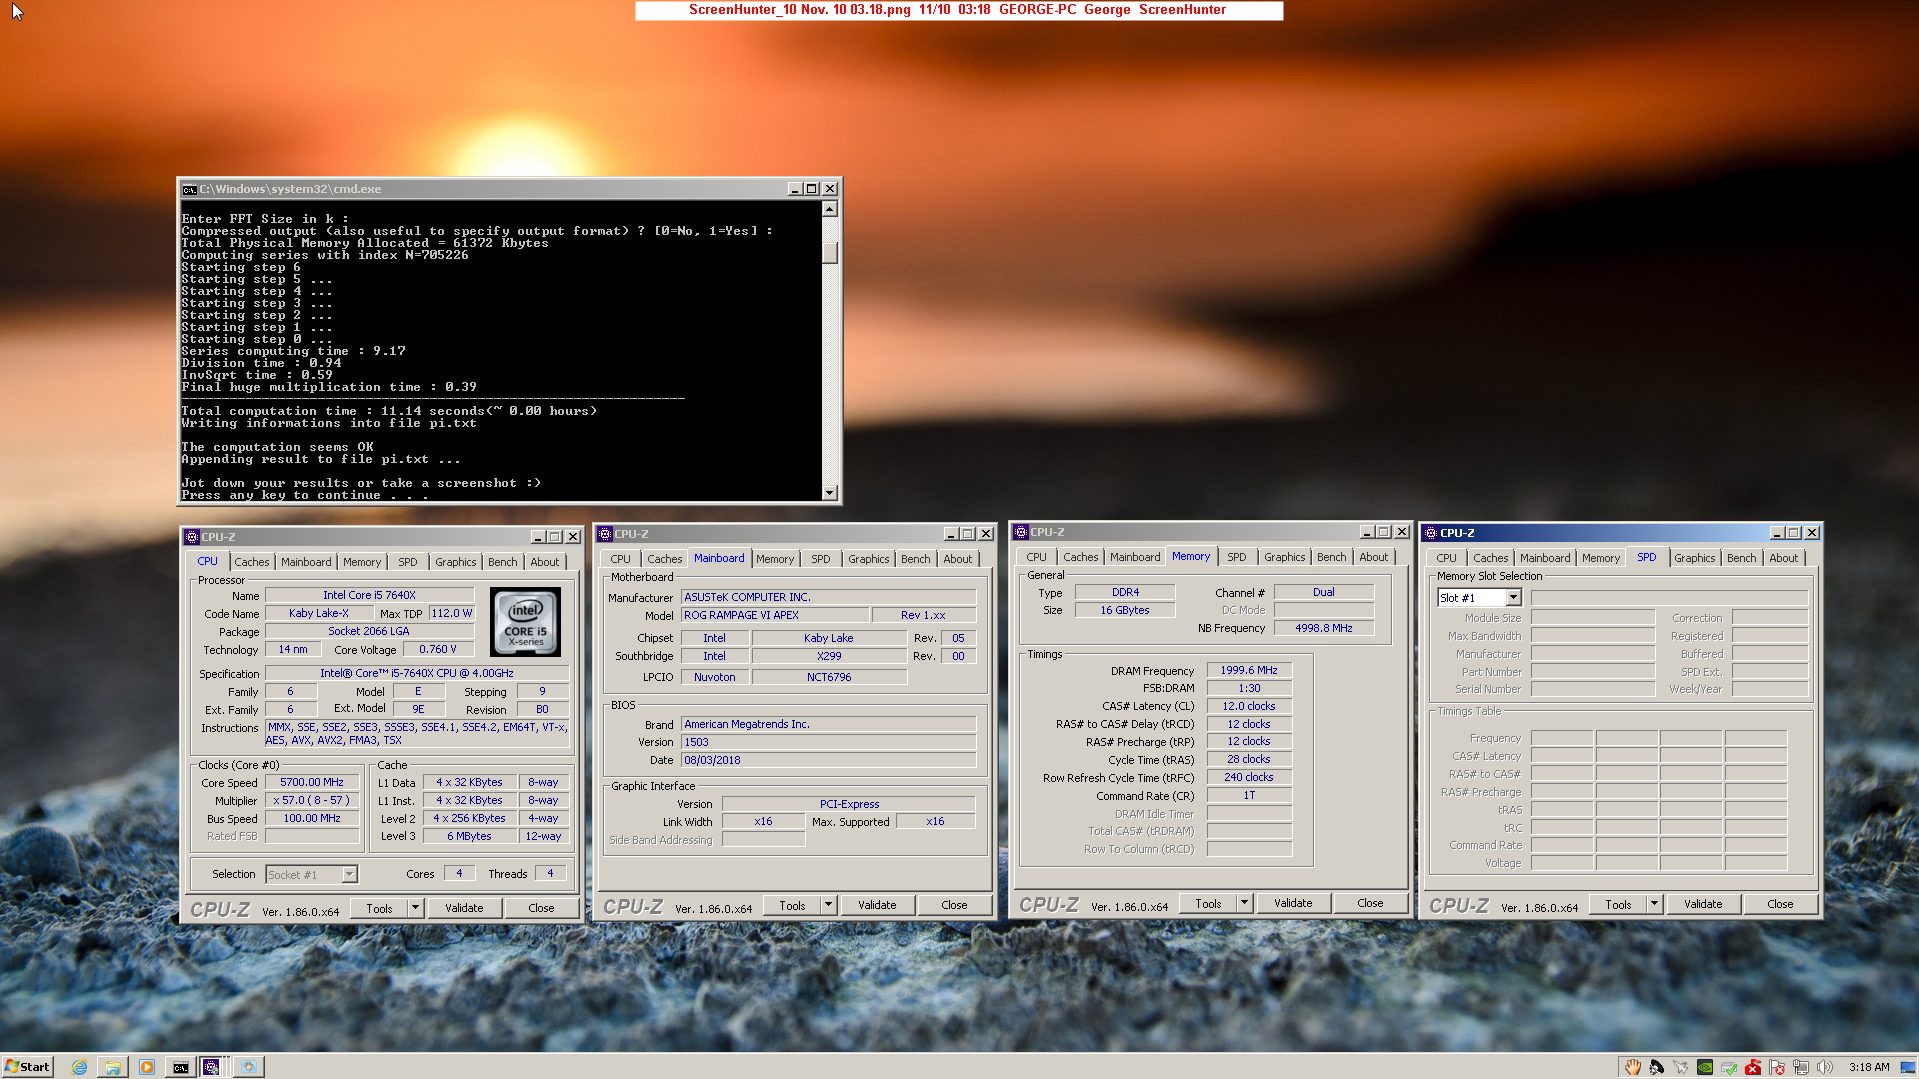Click the Intel Core i5 processor logo
This screenshot has height=1079, width=1919.
pos(526,621)
